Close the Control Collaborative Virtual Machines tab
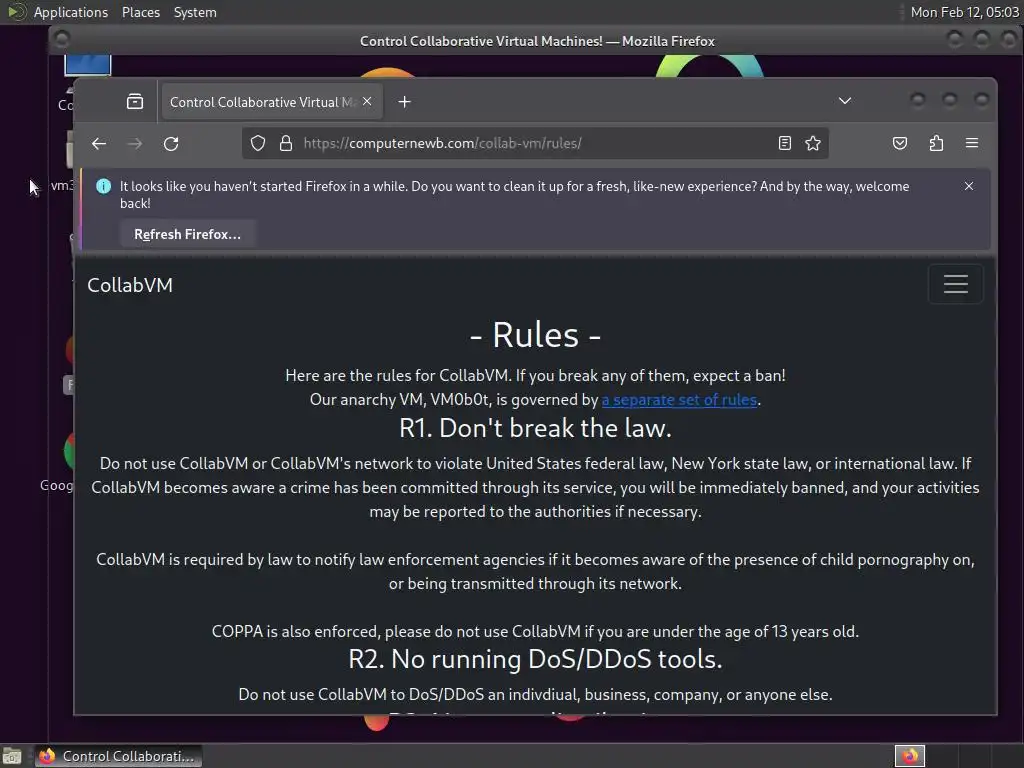The image size is (1024, 768). [367, 101]
